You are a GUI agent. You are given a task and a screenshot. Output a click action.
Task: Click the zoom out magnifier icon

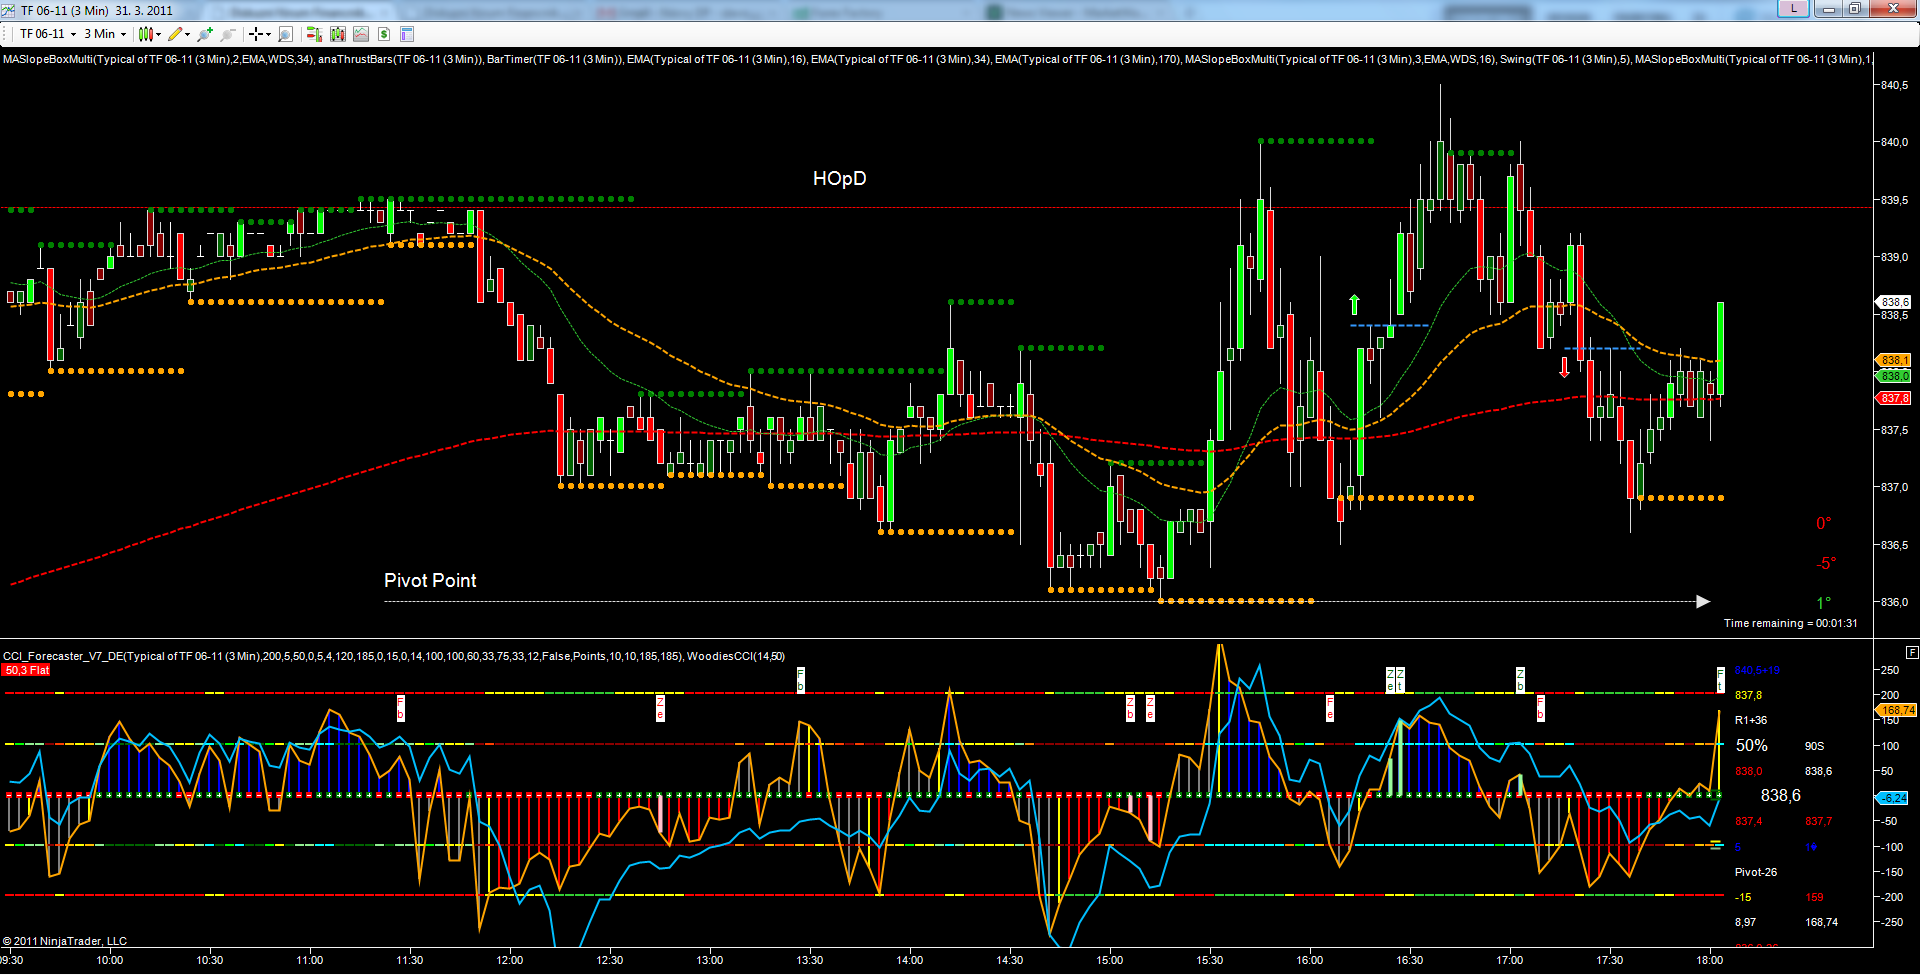point(228,34)
